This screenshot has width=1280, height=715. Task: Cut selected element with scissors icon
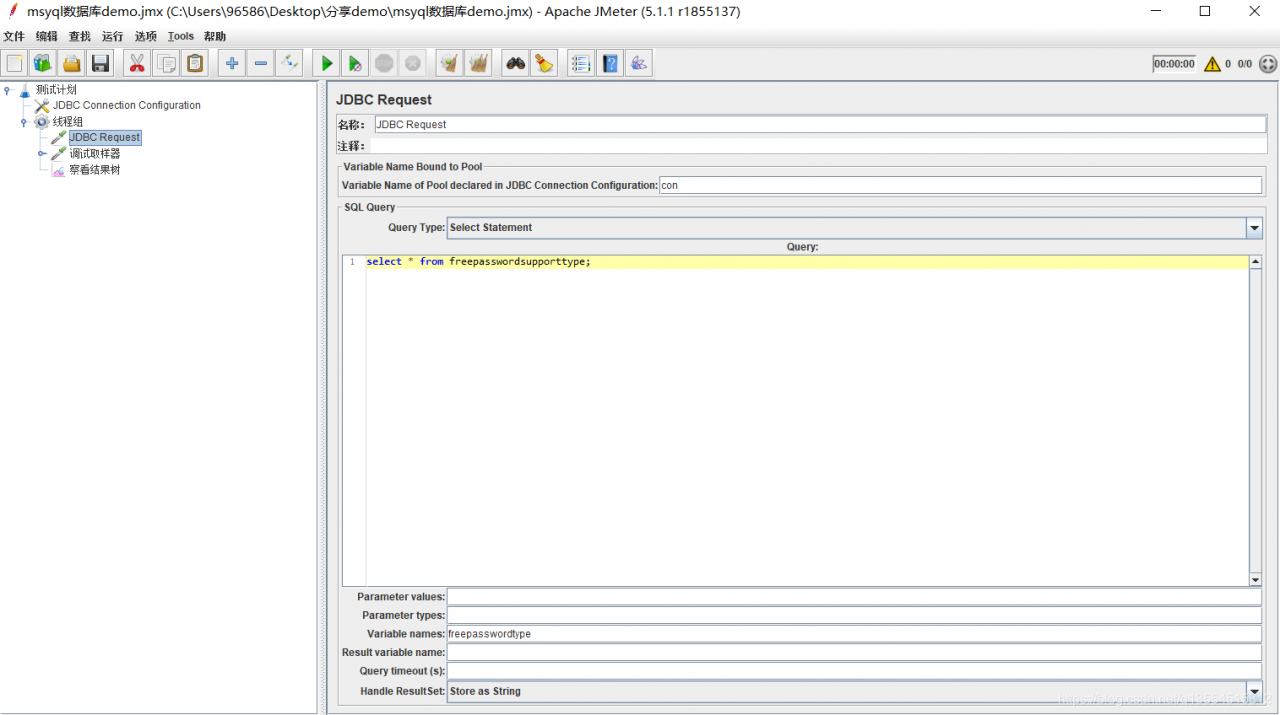tap(137, 64)
